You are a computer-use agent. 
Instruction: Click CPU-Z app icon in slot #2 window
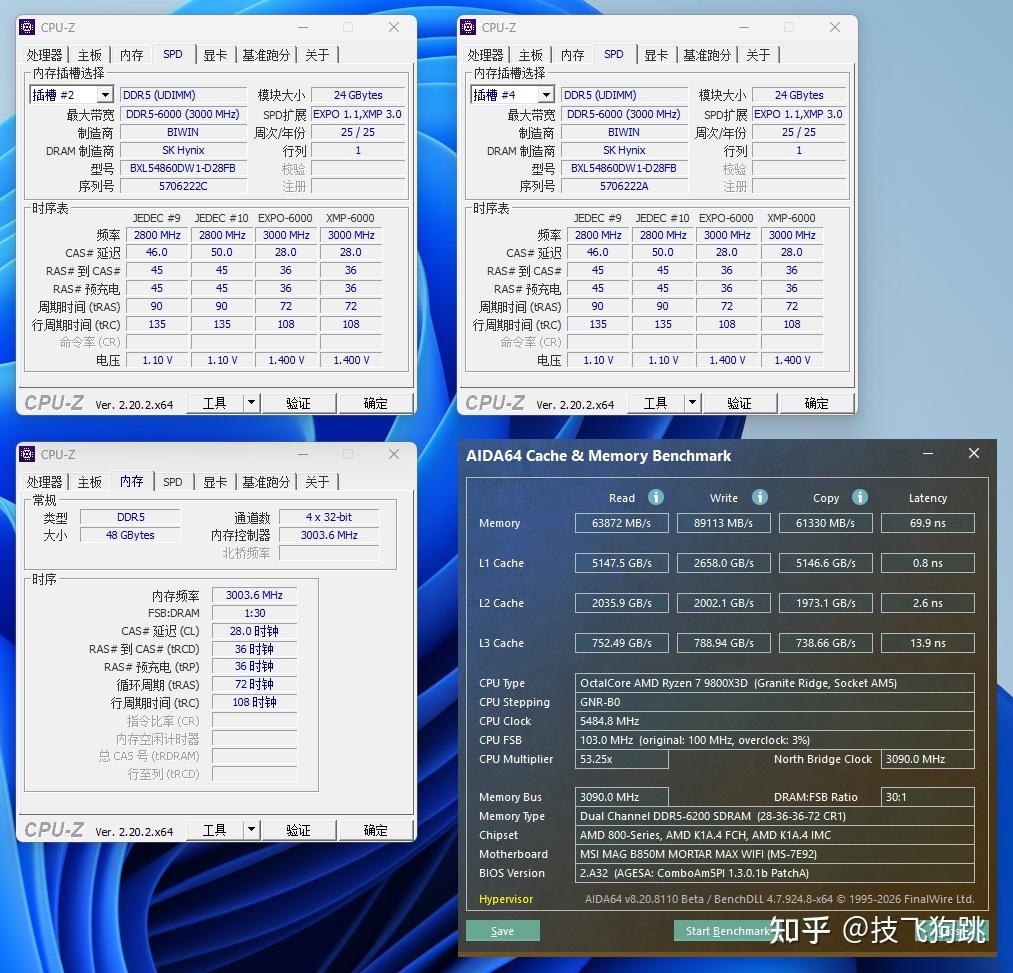[x=27, y=27]
